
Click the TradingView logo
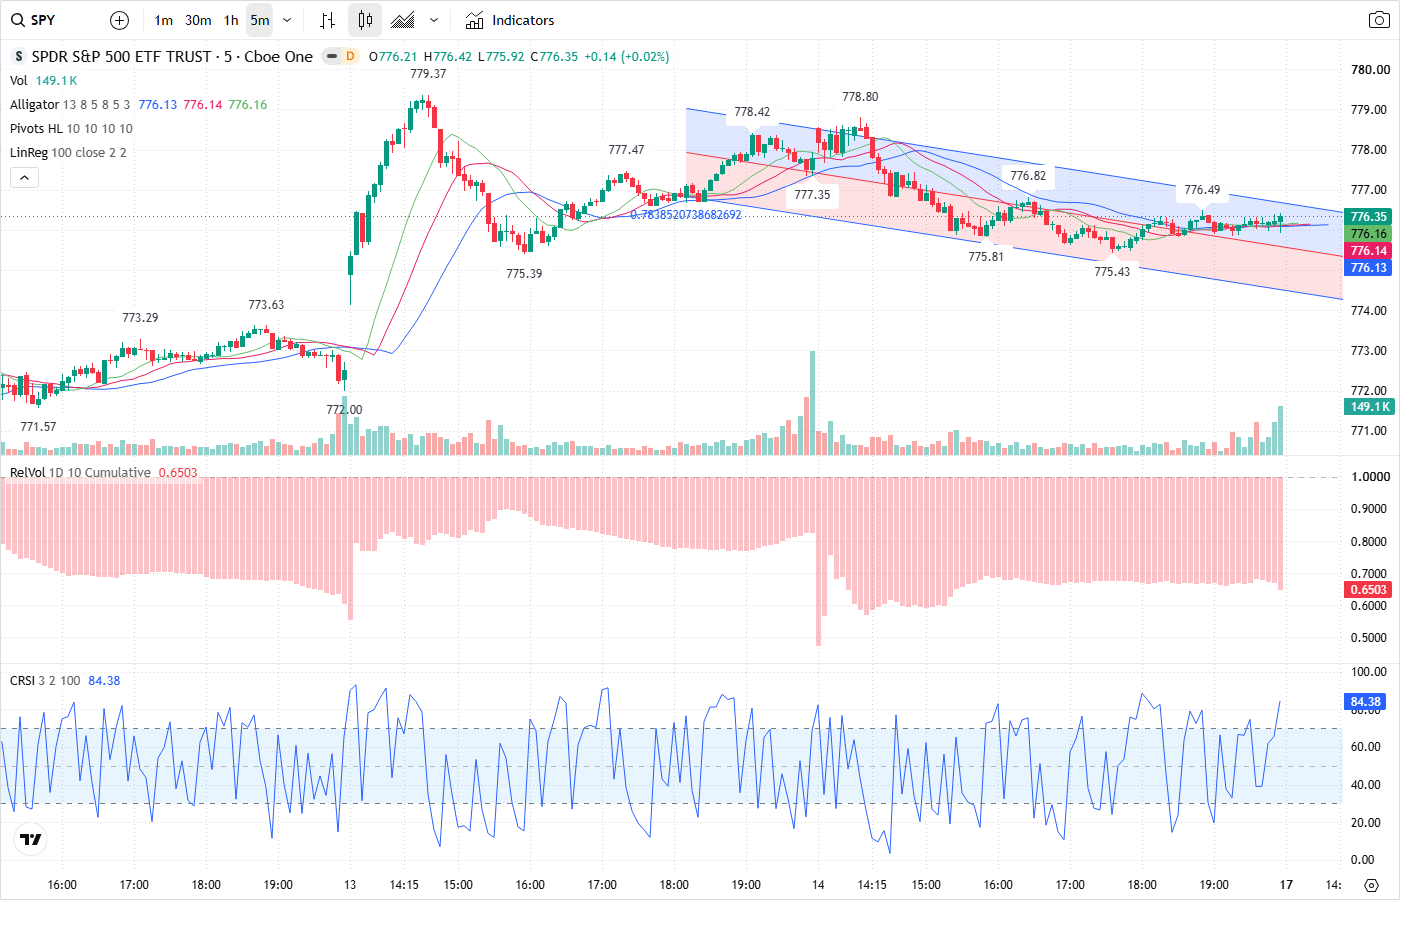point(31,839)
